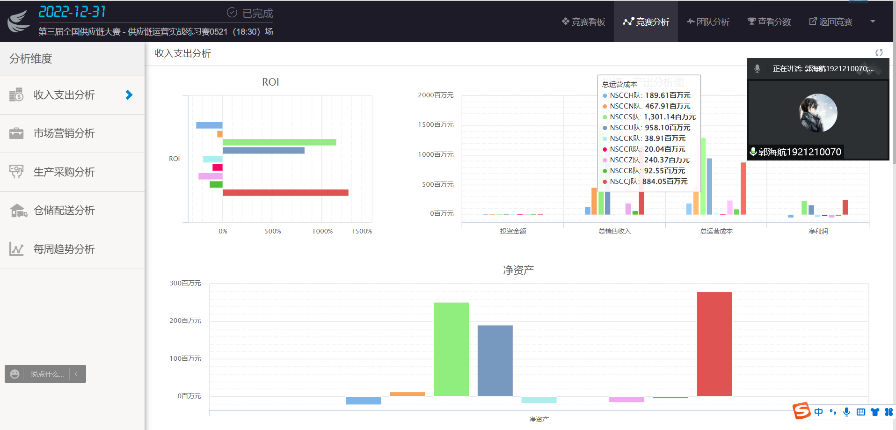Click the Sogou input method S icon
Screen dimensions: 896x430
(x=802, y=411)
